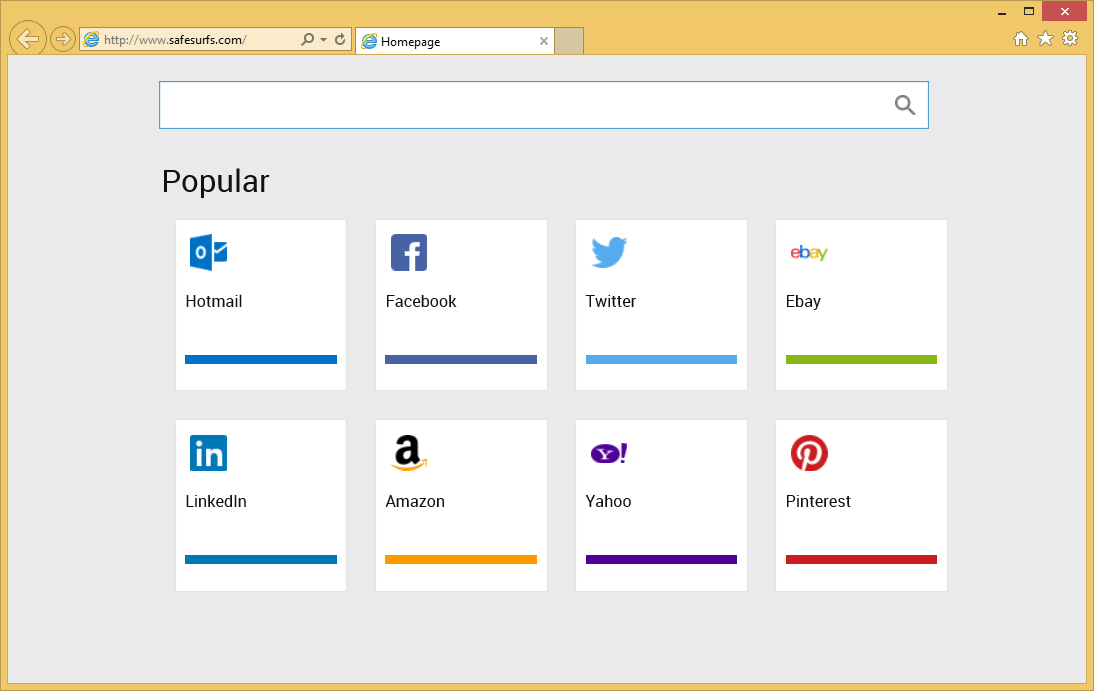Open the Hotmail link label

(213, 302)
